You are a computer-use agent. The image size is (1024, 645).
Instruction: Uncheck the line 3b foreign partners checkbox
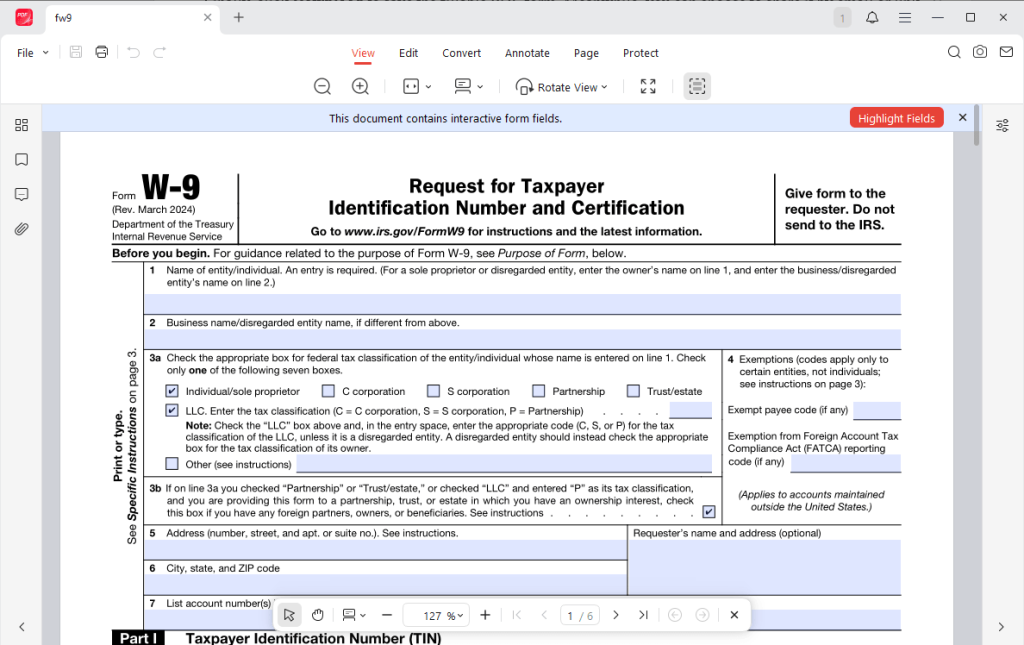point(709,512)
